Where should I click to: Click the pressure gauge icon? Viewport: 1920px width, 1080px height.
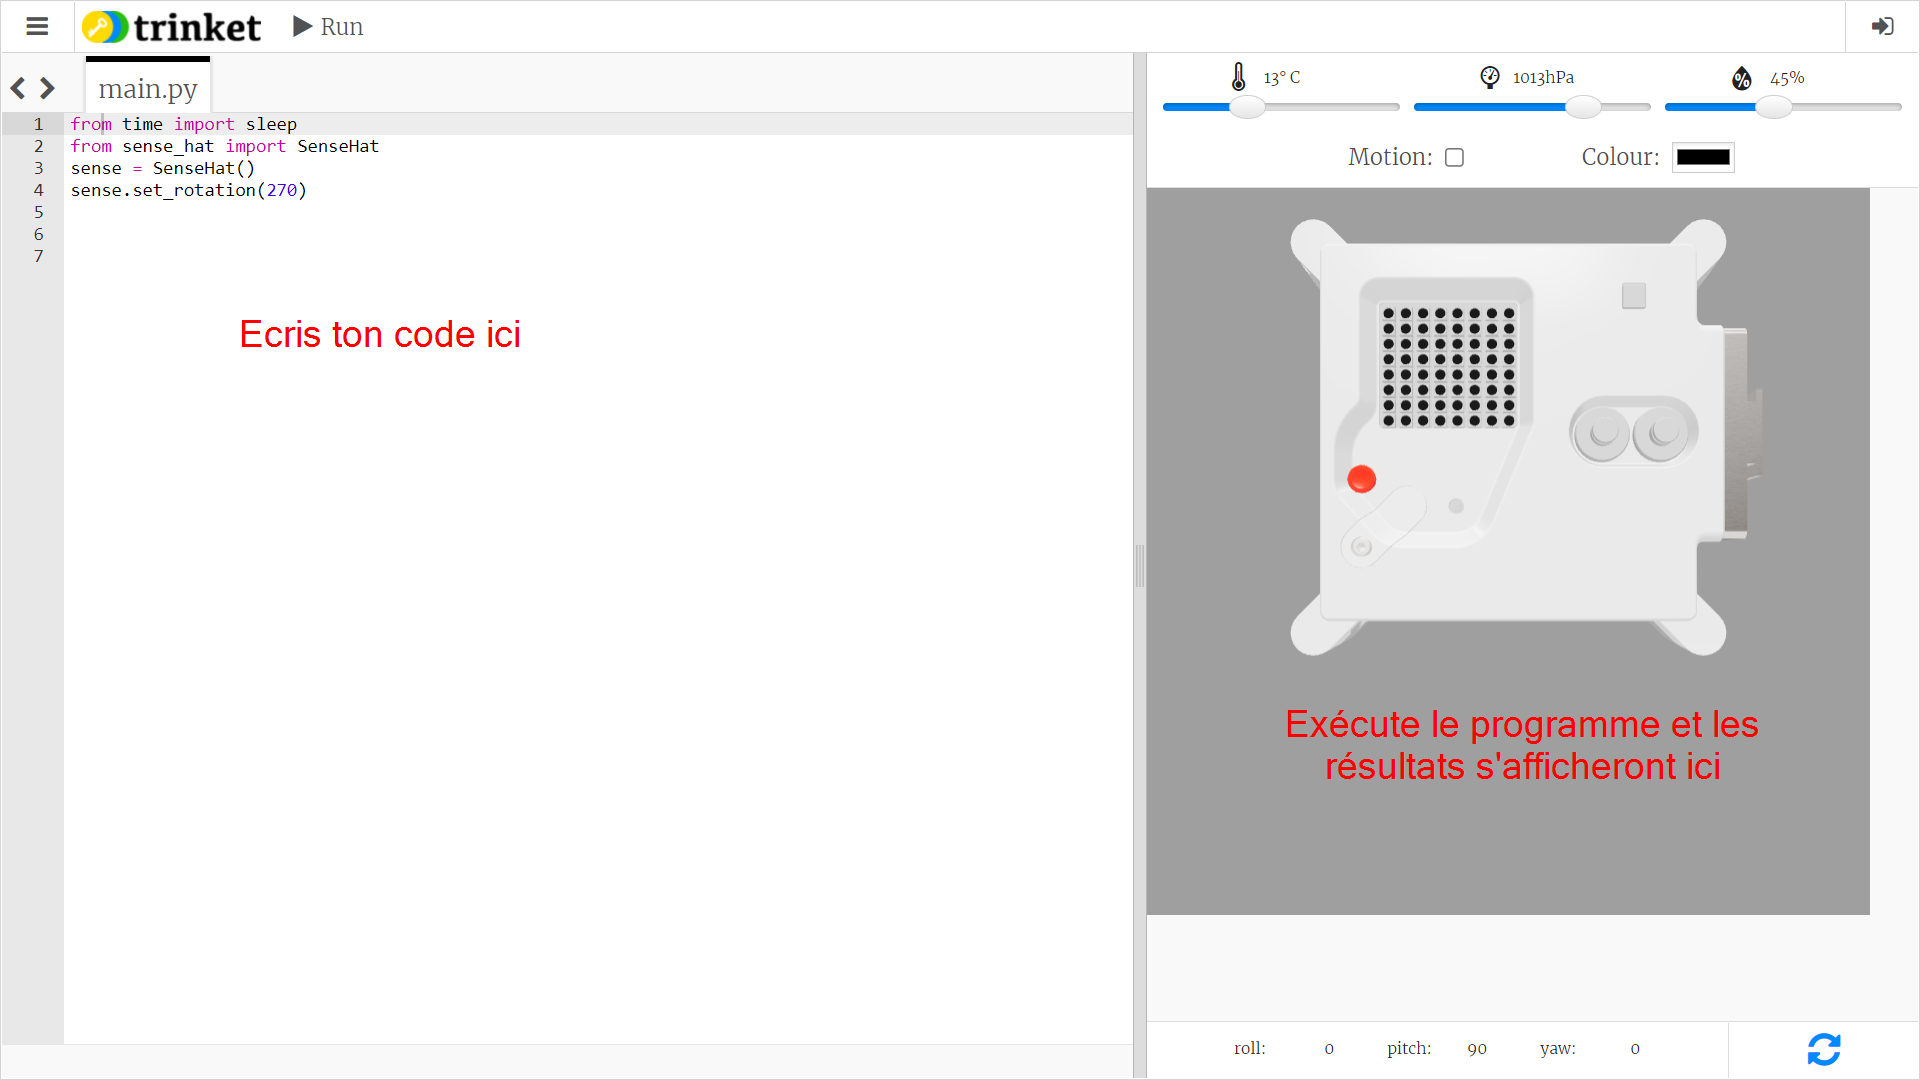(1489, 77)
